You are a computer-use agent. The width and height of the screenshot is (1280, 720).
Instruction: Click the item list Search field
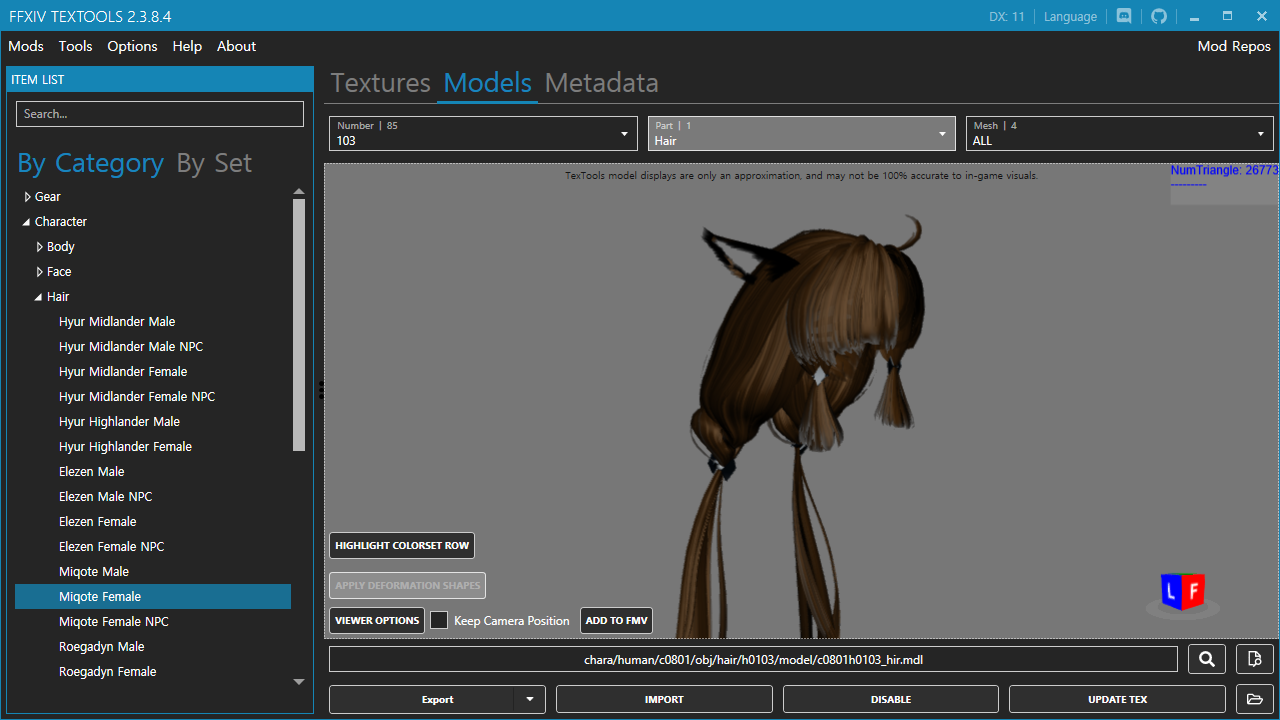coord(160,114)
